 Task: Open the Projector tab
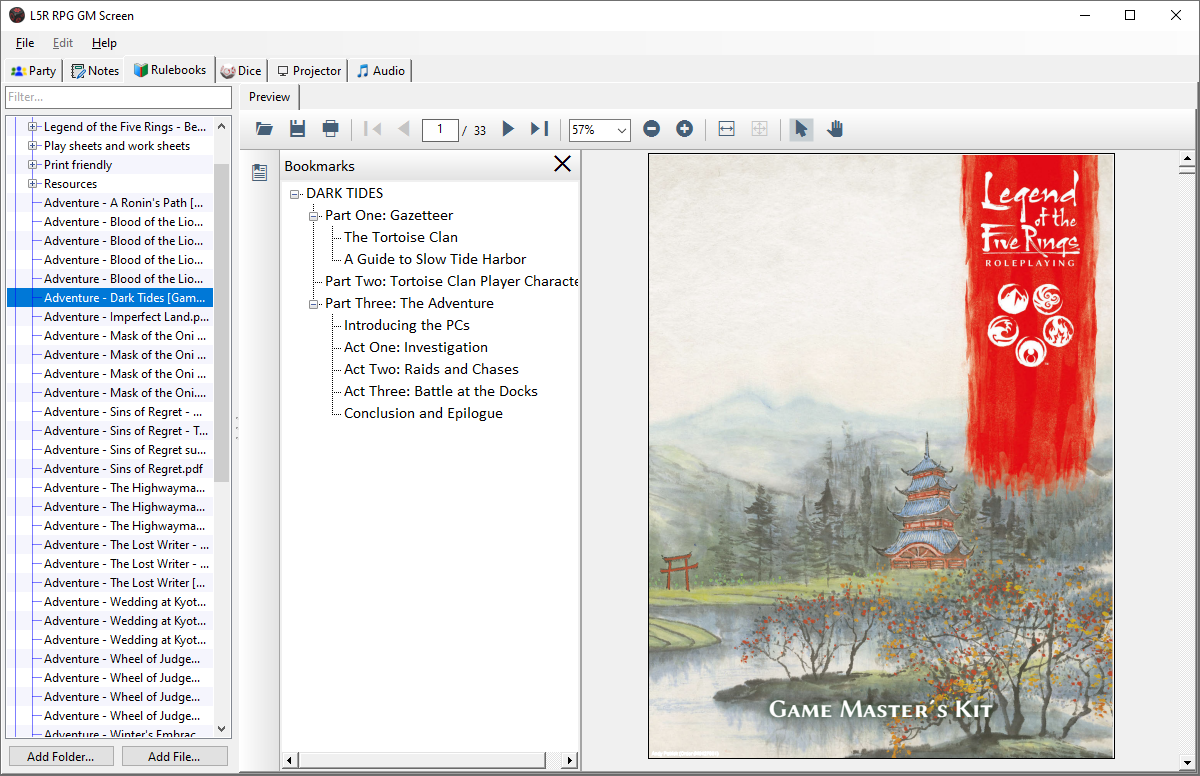309,71
